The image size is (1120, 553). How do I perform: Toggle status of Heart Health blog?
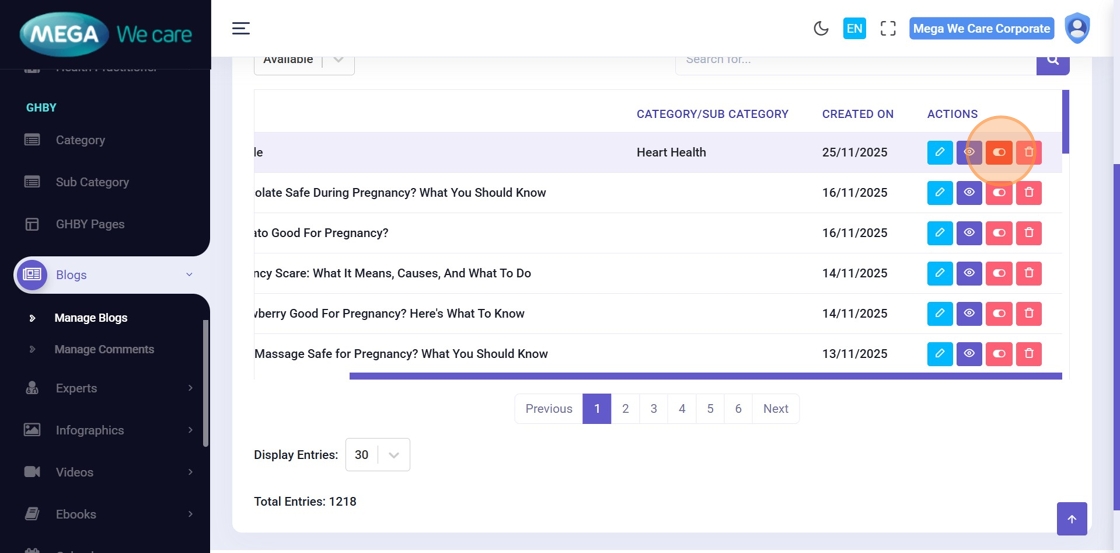pos(999,152)
